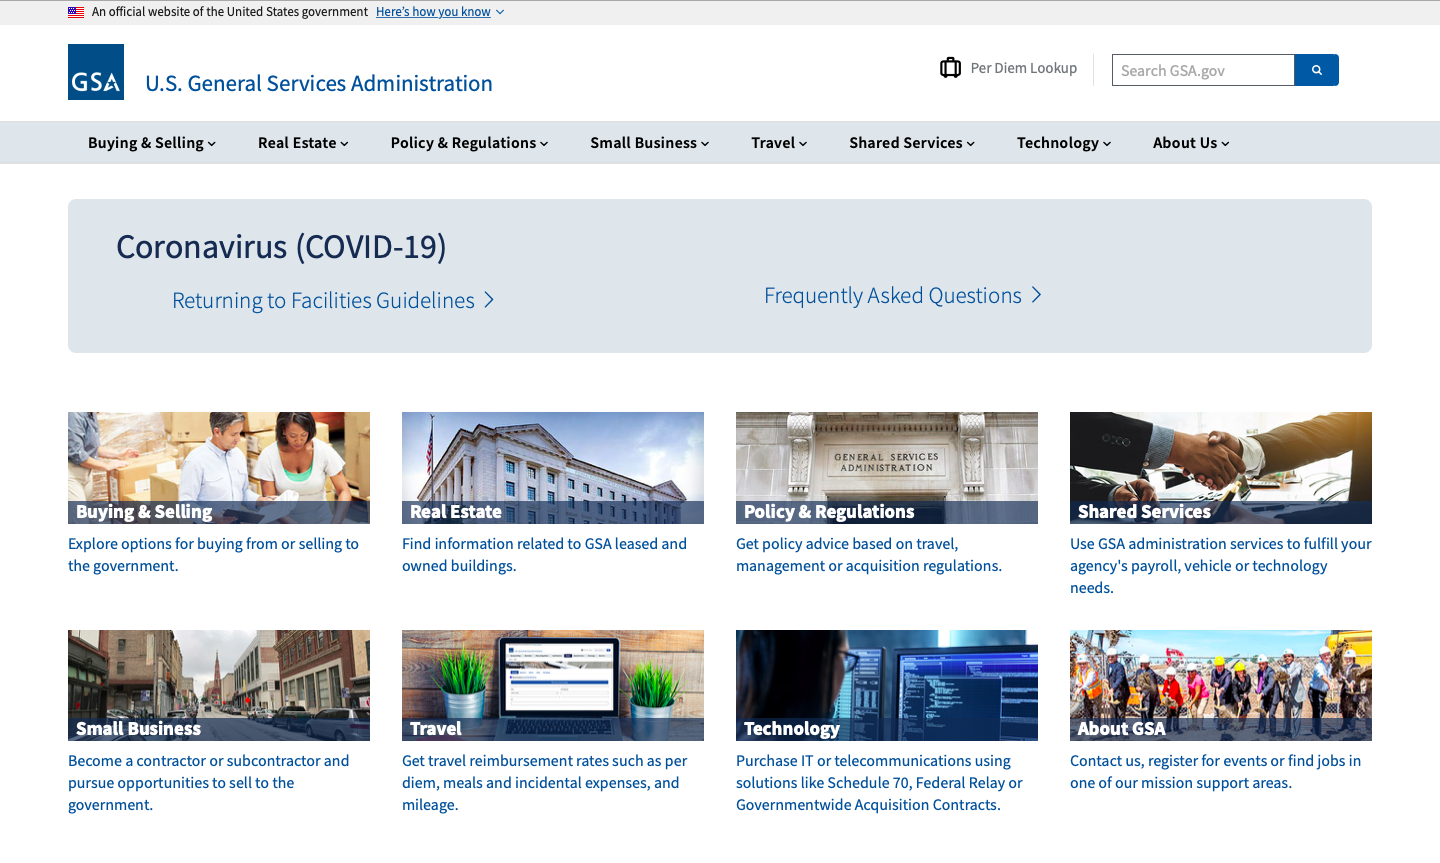Click the arrow after Frequently Asked Questions
Screen dimensions: 1440x863
click(x=1036, y=295)
